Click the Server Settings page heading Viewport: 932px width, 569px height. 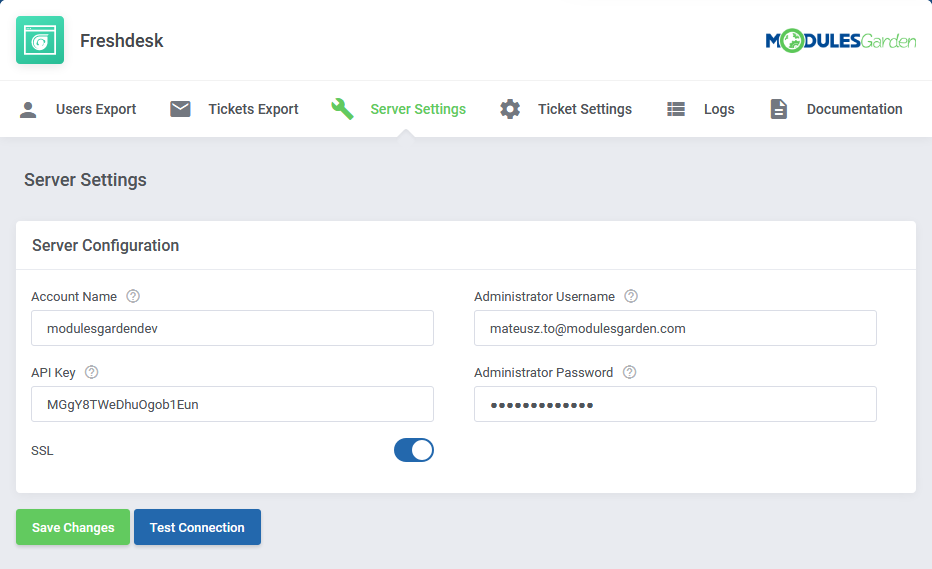[x=85, y=180]
